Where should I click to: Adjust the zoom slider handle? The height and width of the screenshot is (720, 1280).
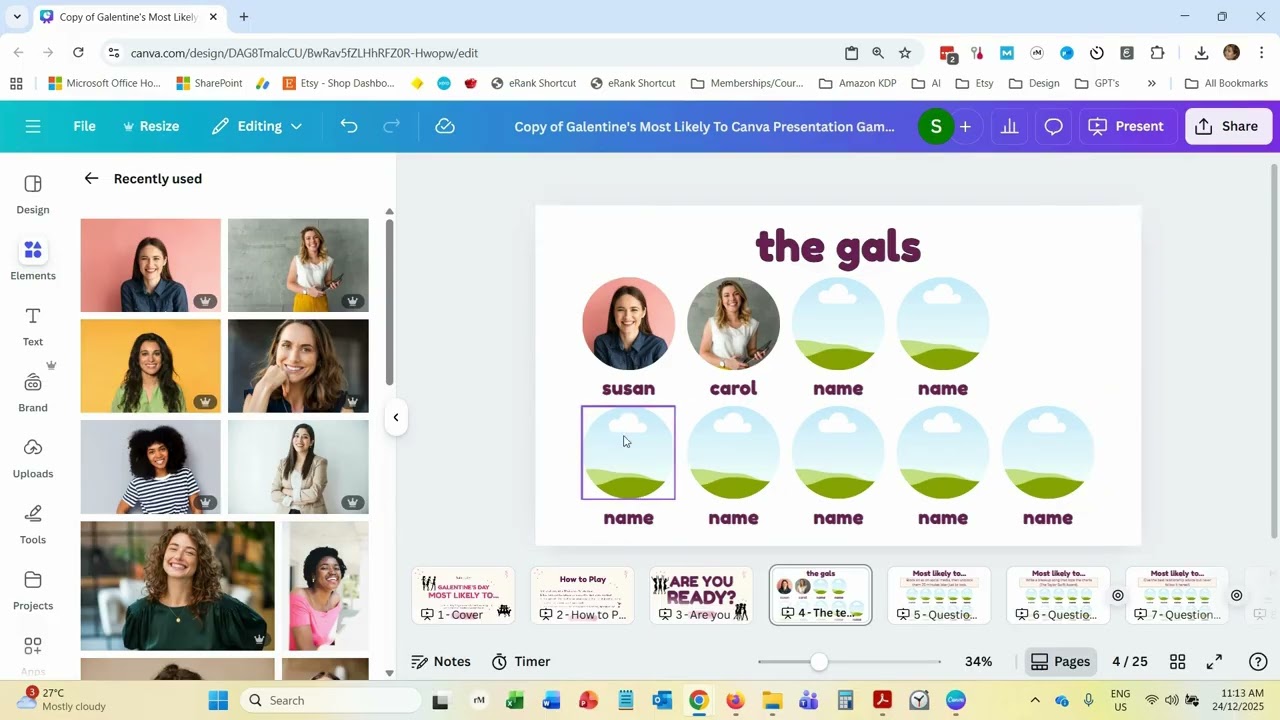click(819, 661)
